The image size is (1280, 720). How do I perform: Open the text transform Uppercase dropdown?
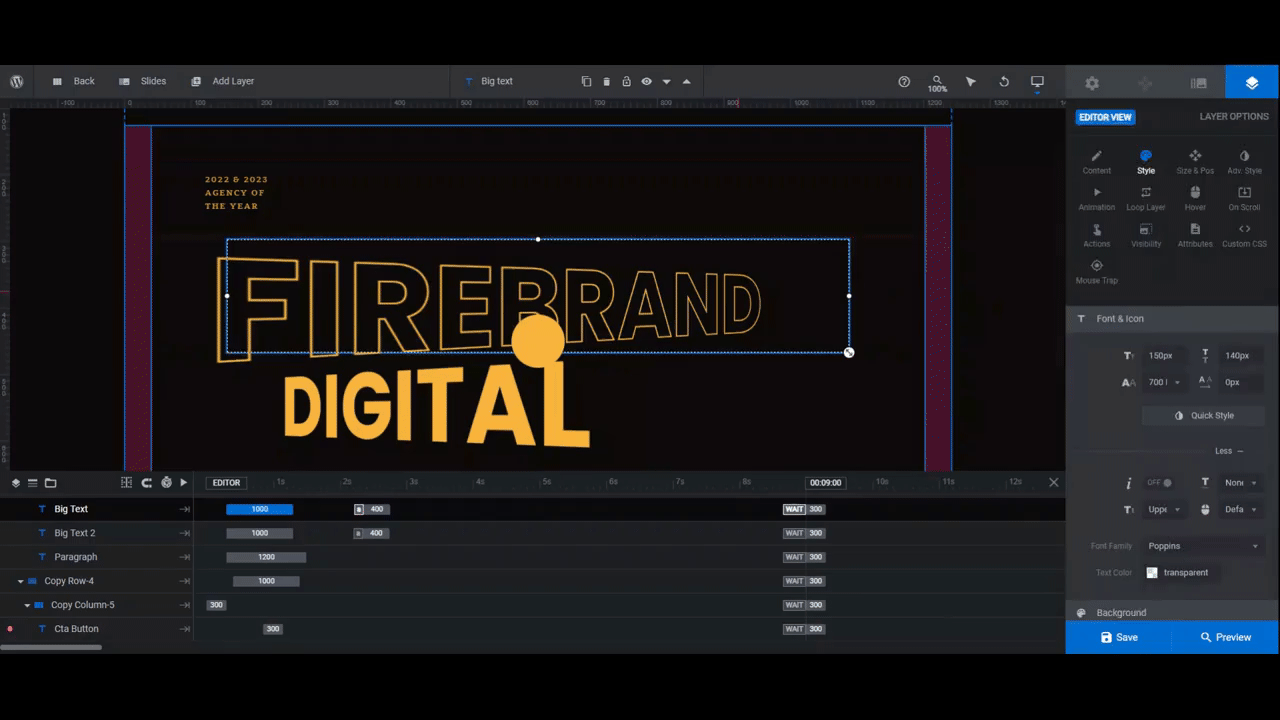coord(1165,509)
